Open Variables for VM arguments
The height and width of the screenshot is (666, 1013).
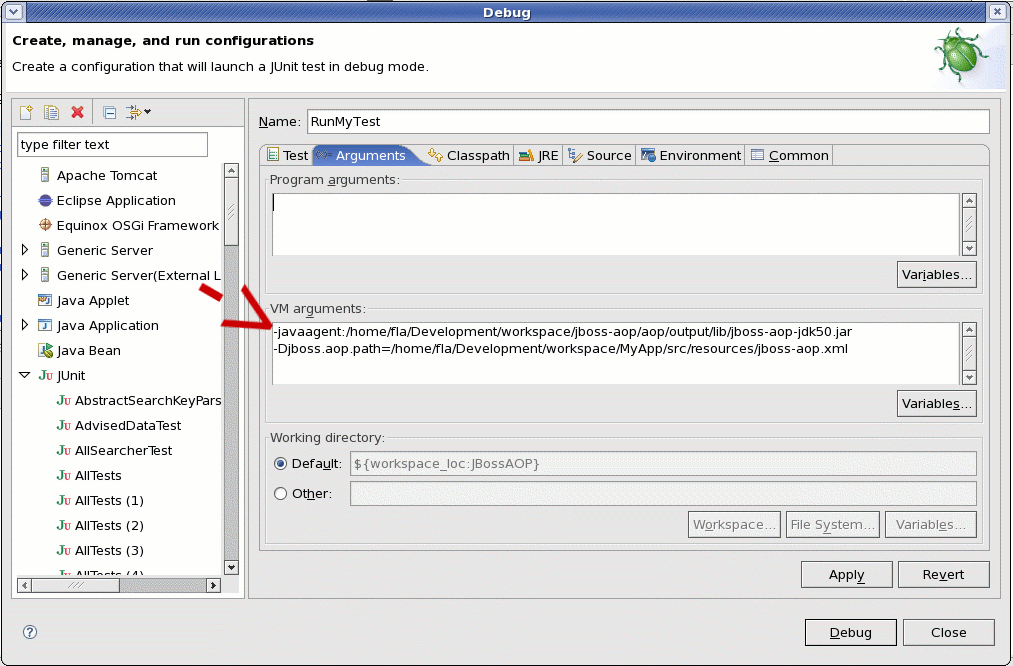(936, 404)
